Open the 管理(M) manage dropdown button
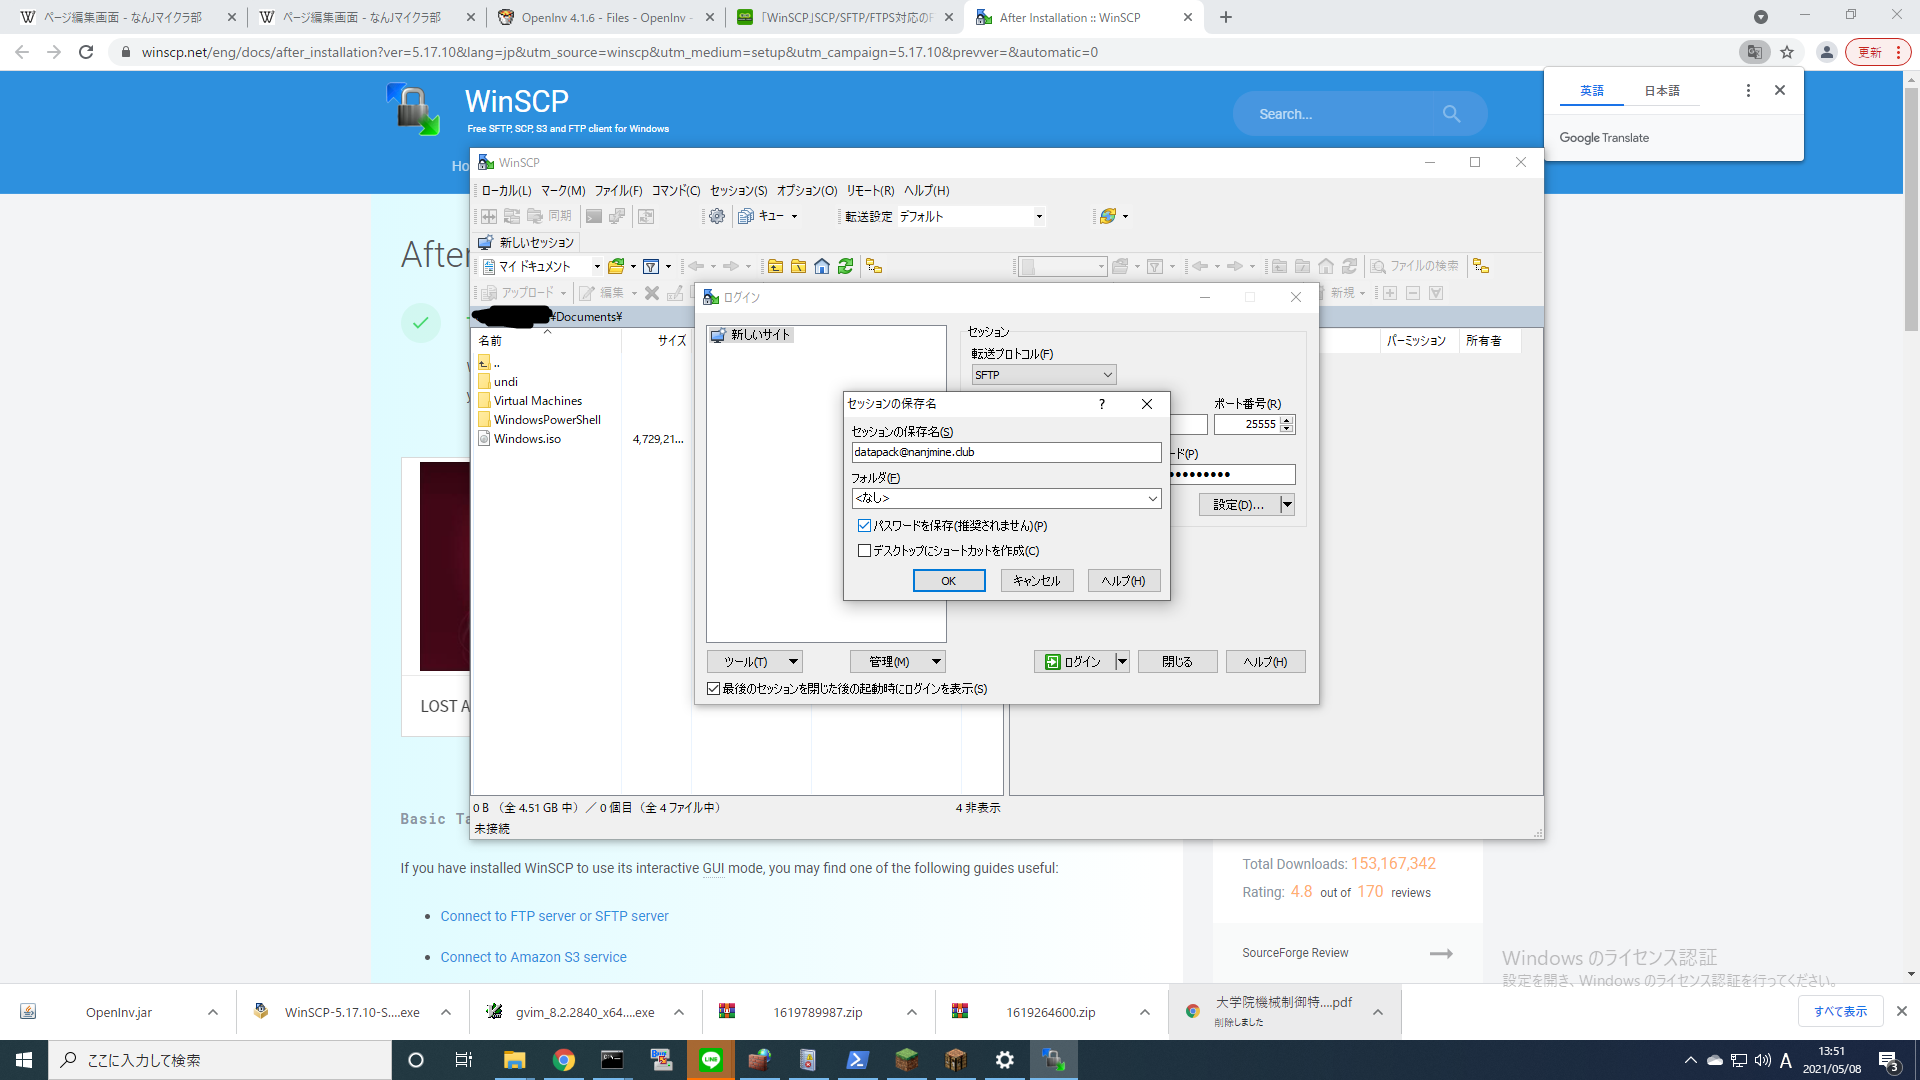This screenshot has height=1080, width=1920. (x=898, y=662)
